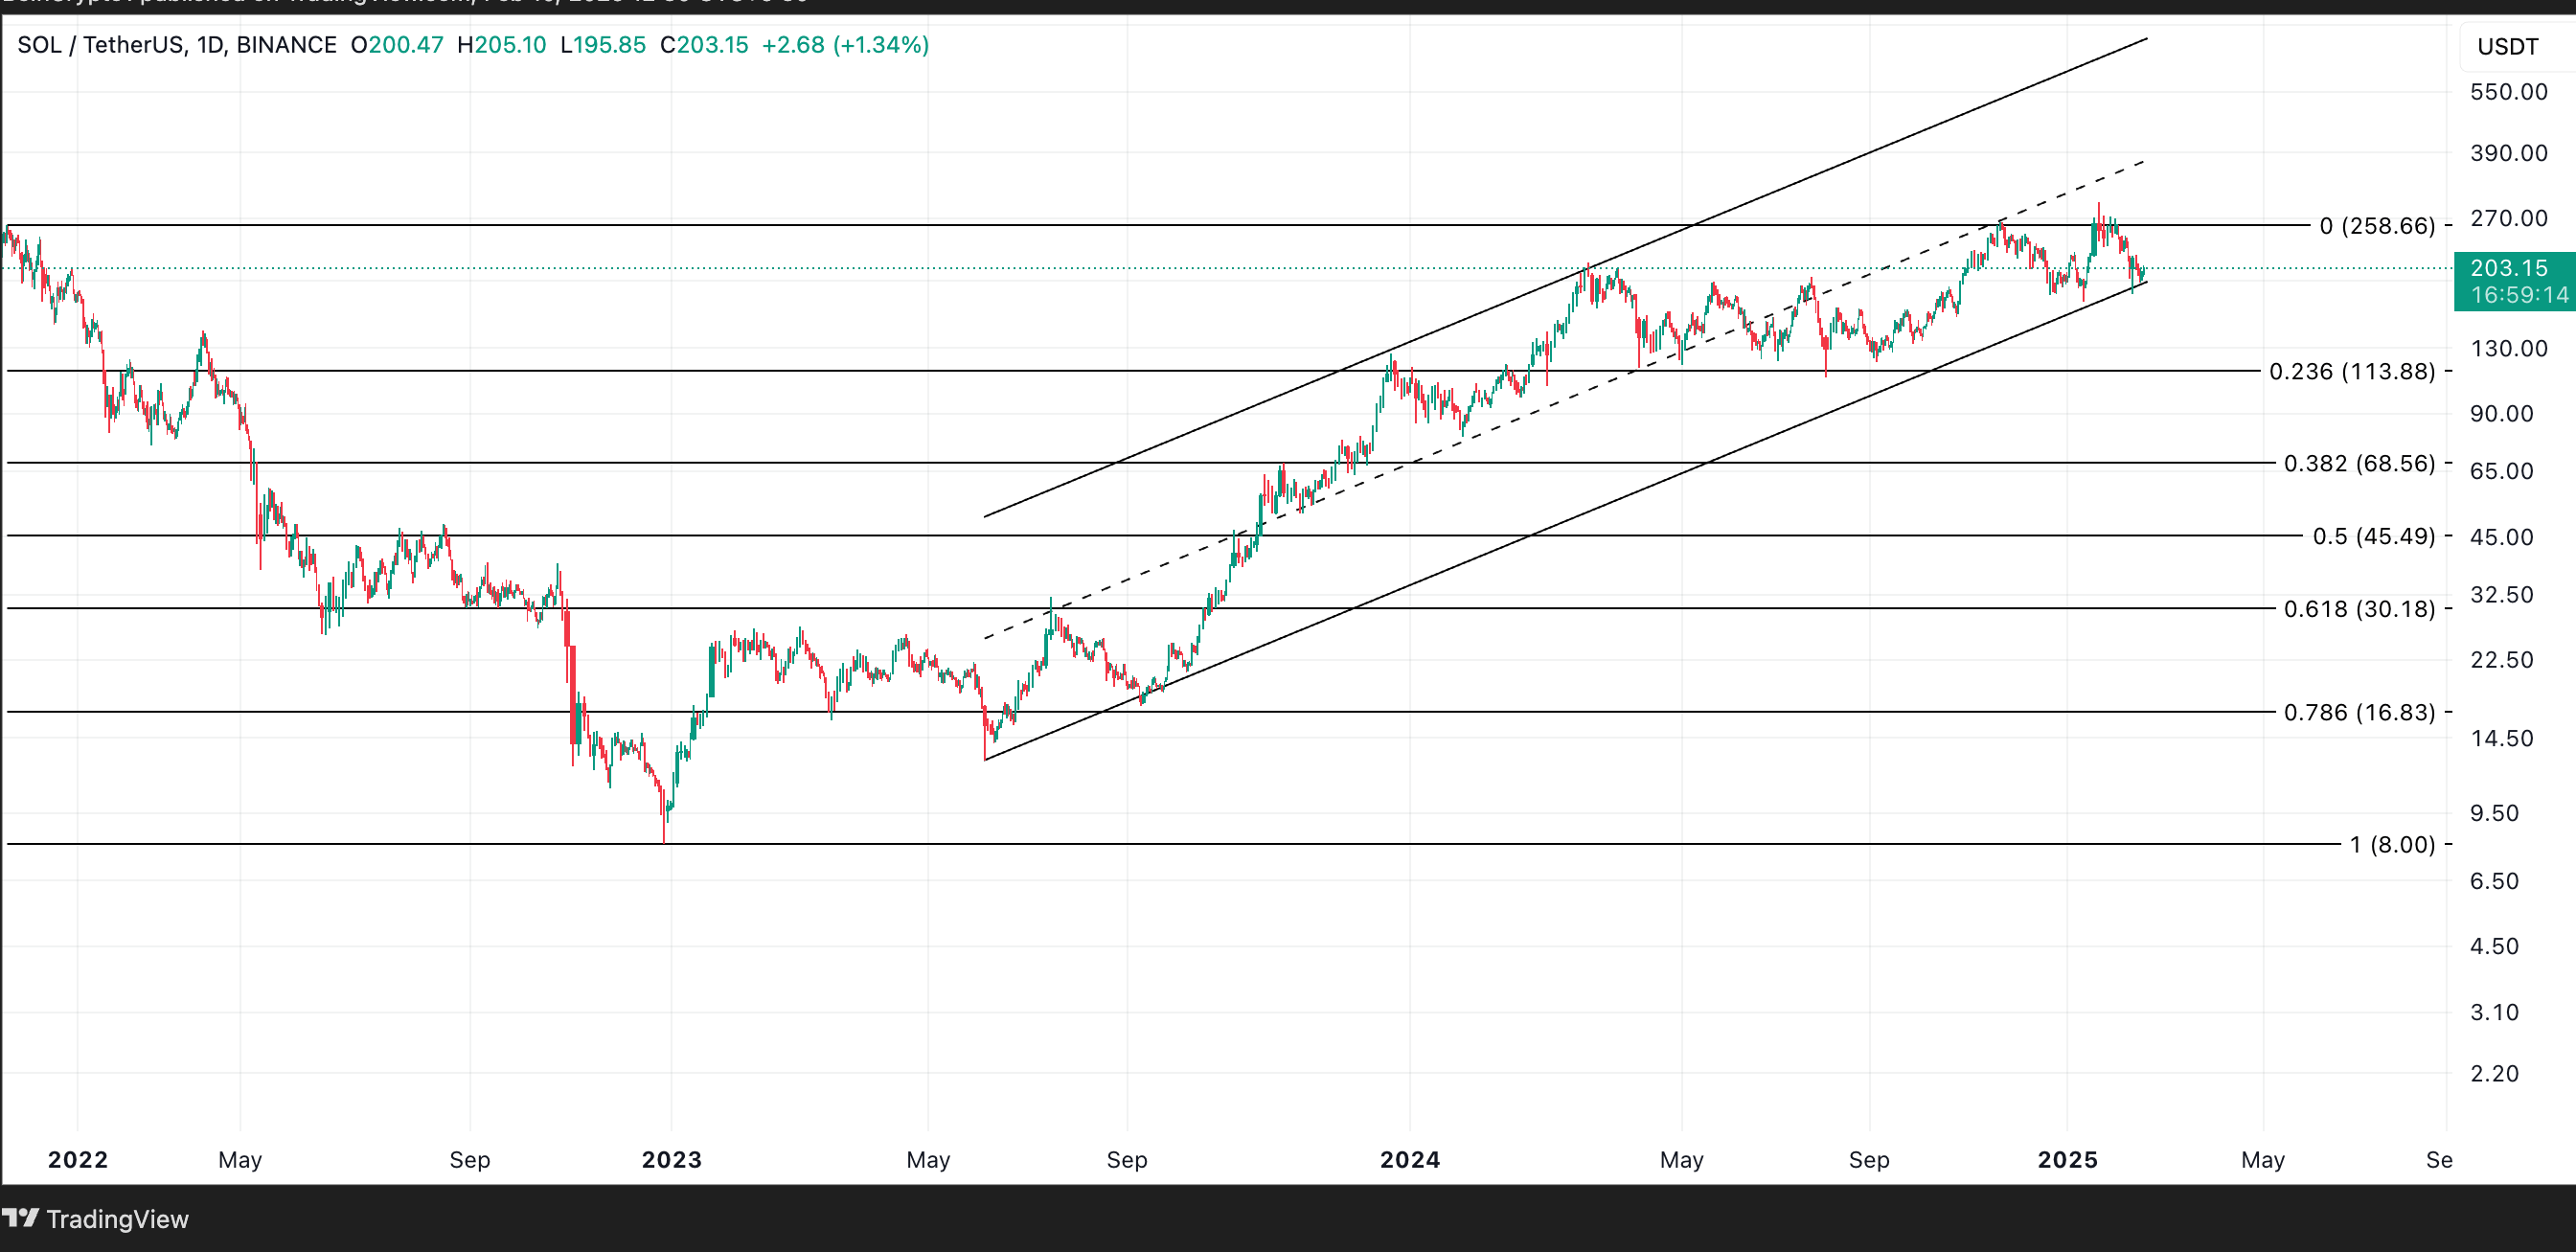The image size is (2576, 1252).
Task: Select the 1 (8.00) Fibonacci label
Action: [2392, 845]
